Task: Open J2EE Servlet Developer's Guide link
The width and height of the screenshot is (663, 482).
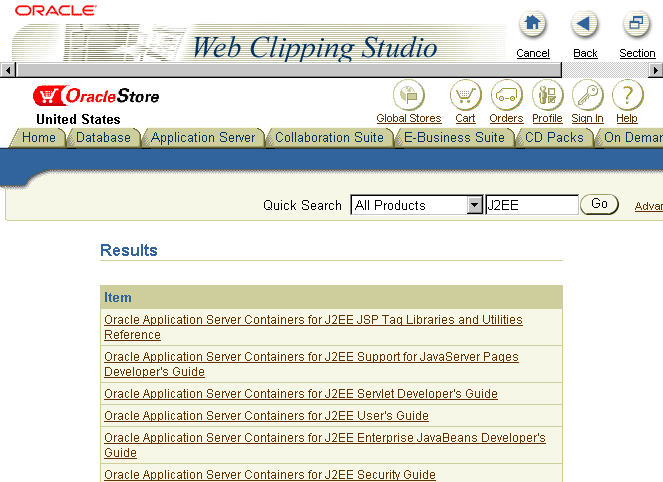Action: (x=301, y=394)
